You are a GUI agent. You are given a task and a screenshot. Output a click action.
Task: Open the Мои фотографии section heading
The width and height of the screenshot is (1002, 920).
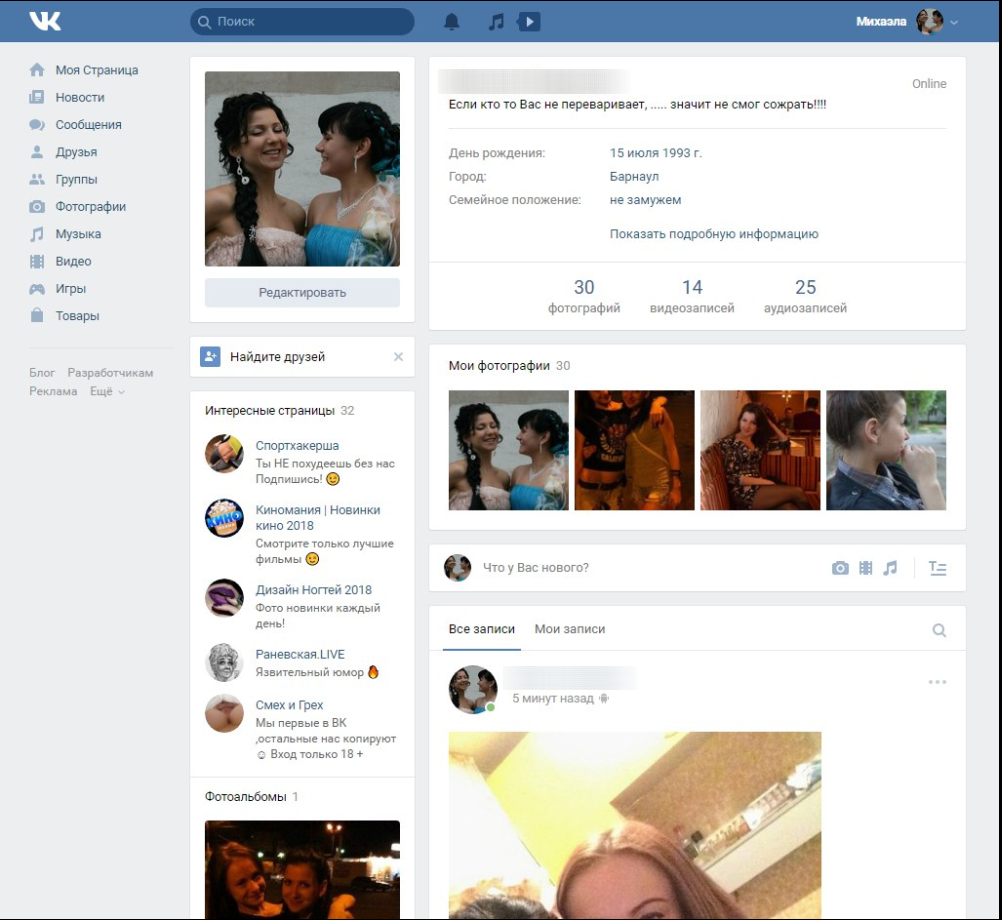[499, 365]
